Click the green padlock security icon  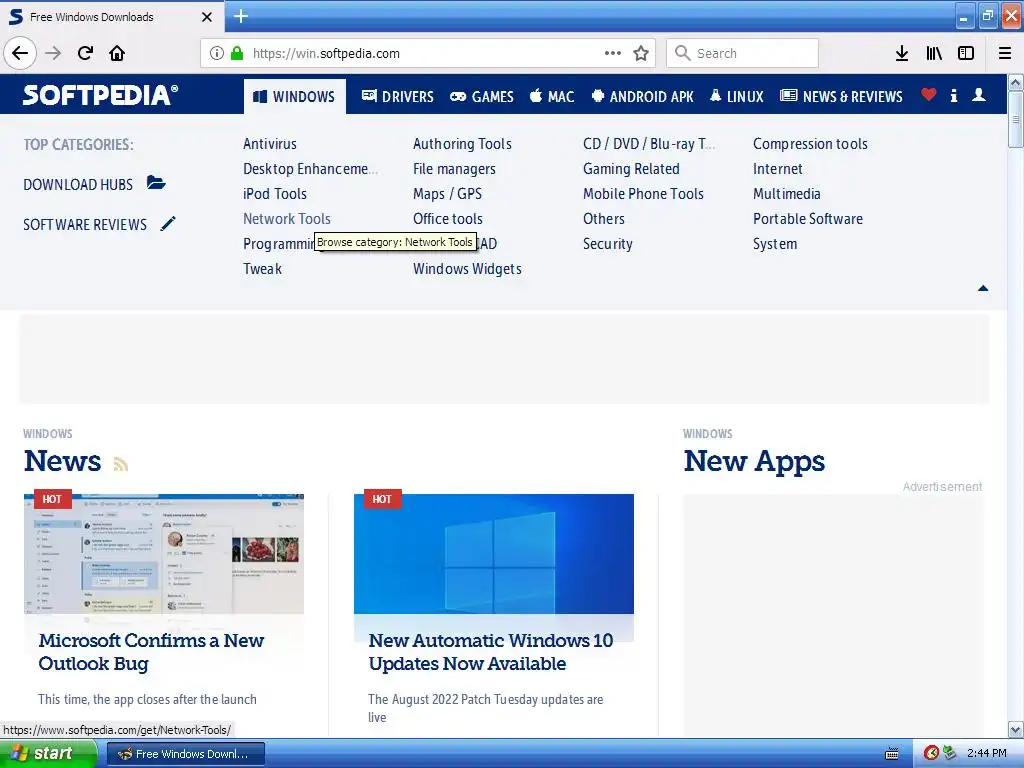coord(237,54)
